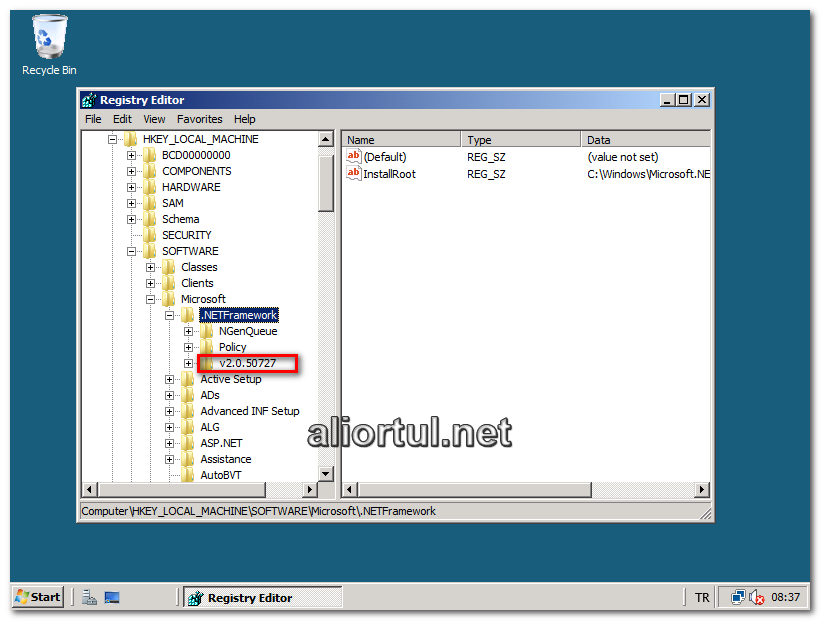Select the Advanced INF Setup key
Screen dimensions: 821x621
pos(250,411)
